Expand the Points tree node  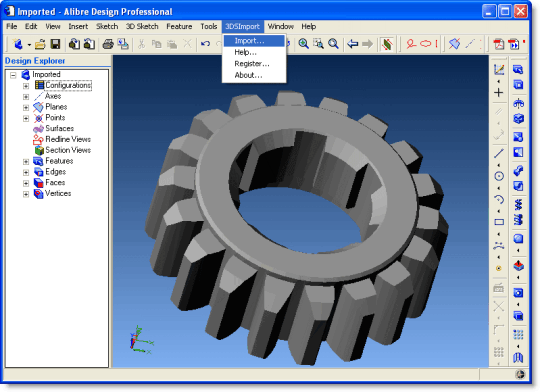pyautogui.click(x=26, y=118)
